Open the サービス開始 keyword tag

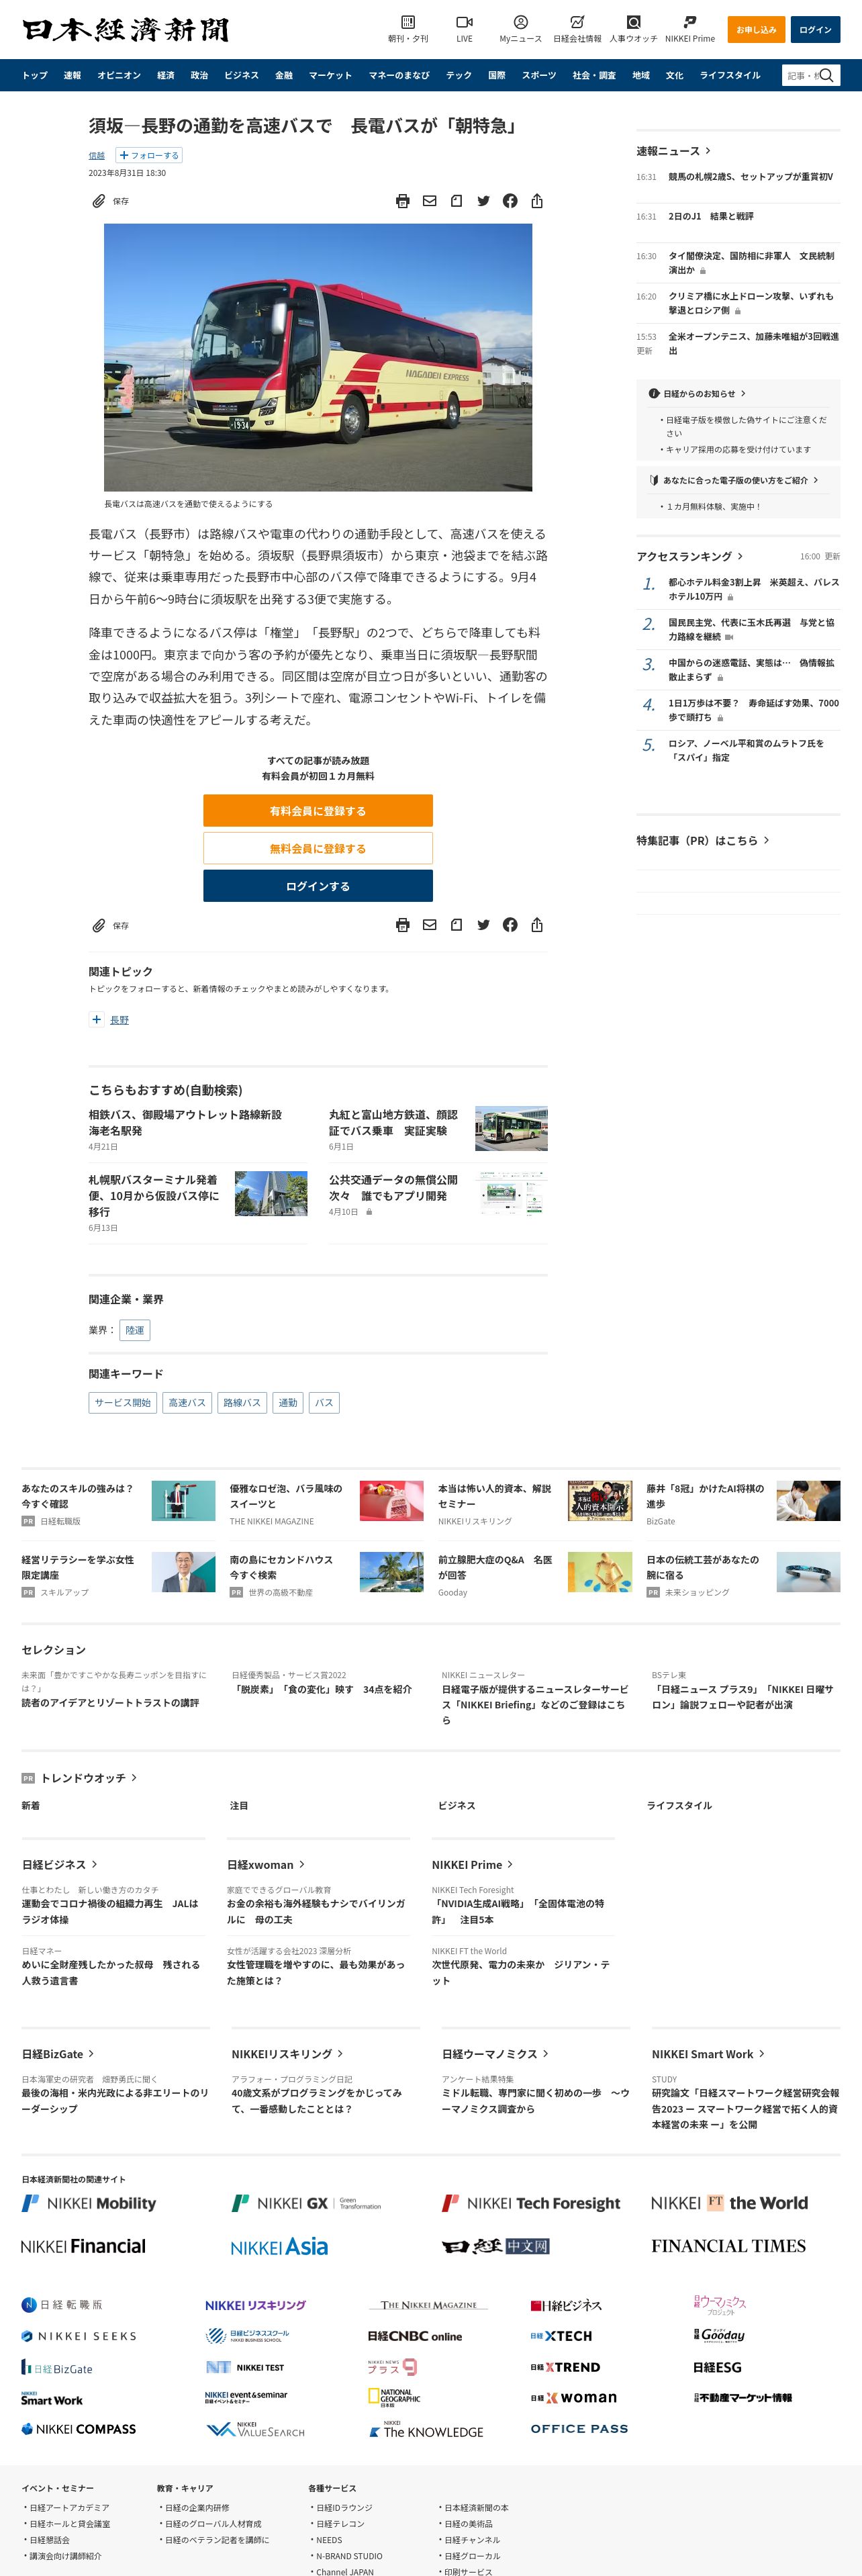(123, 1402)
